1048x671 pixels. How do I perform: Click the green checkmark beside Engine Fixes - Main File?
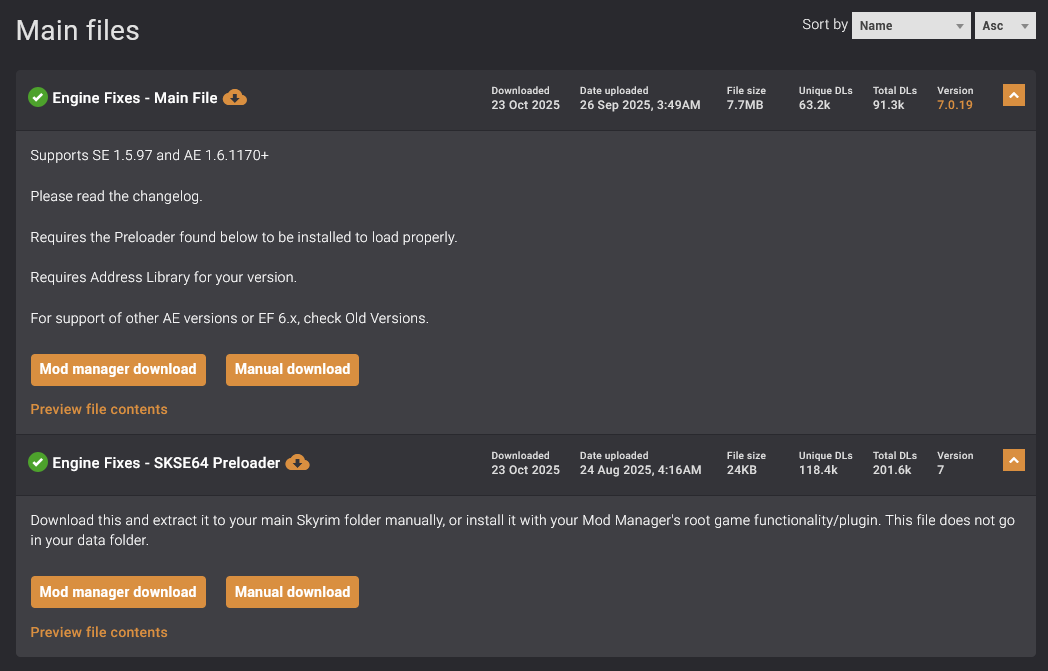click(38, 97)
